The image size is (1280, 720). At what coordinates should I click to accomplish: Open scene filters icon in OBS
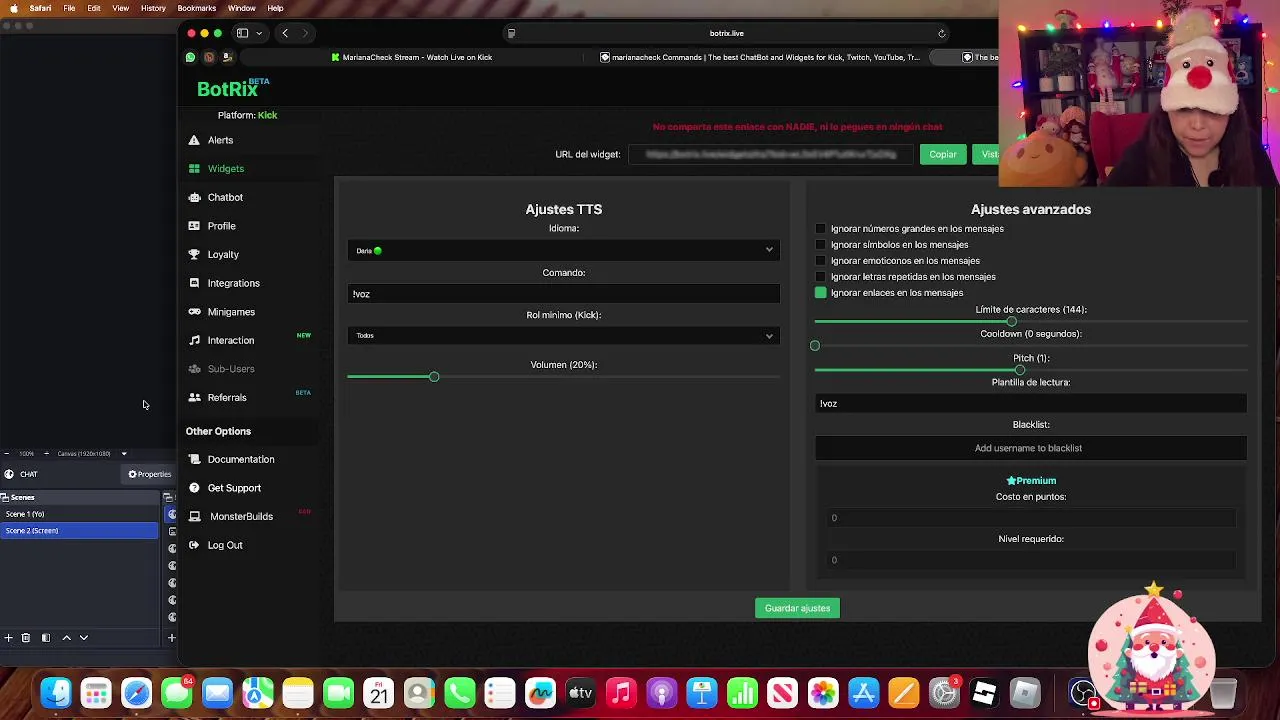(45, 637)
